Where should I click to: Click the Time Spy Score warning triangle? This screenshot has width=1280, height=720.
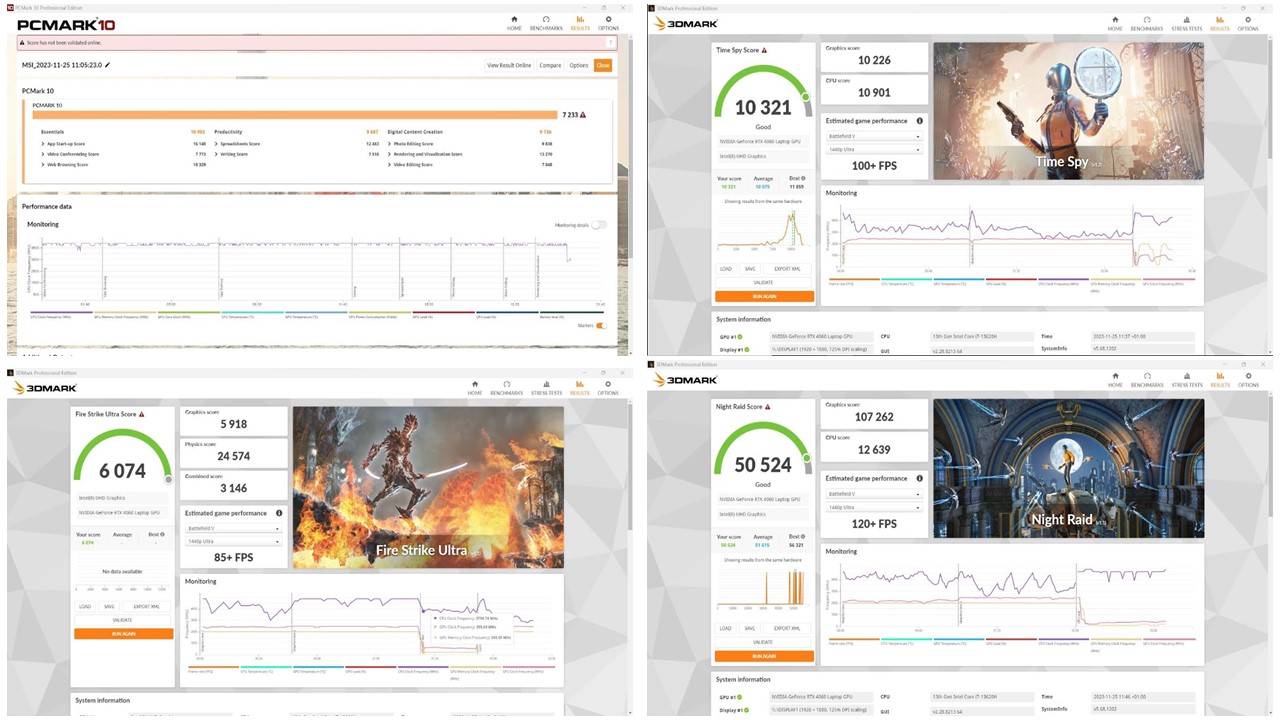(765, 49)
